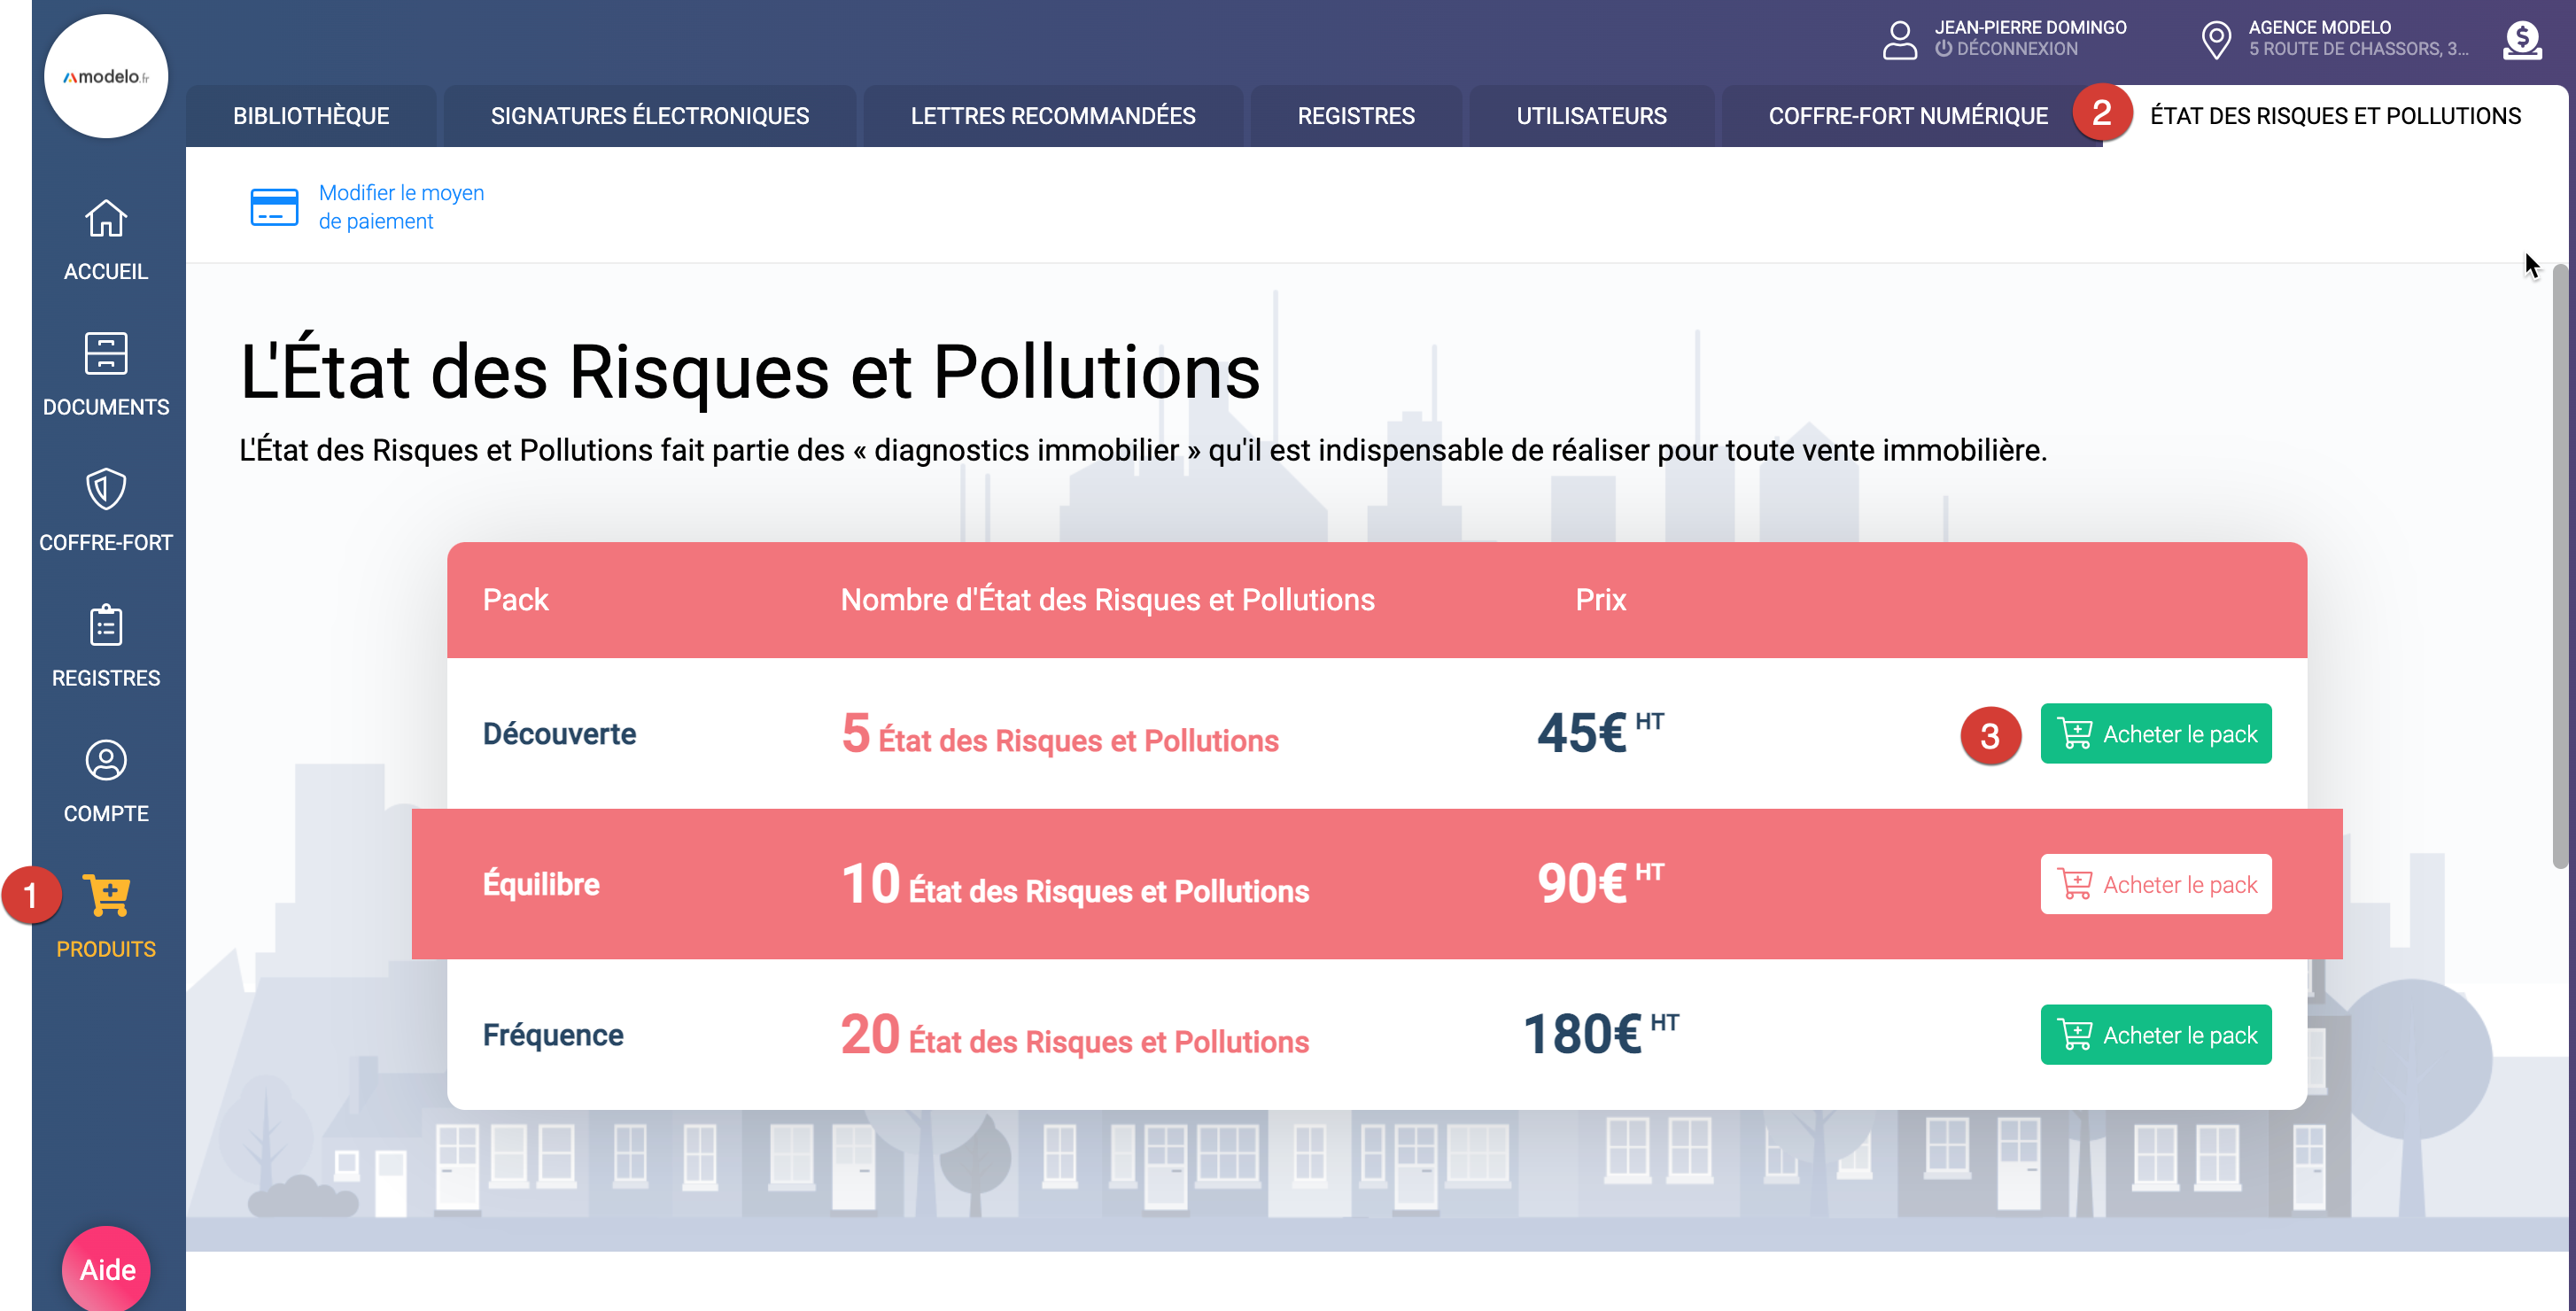Click the credit card payment icon

274,207
